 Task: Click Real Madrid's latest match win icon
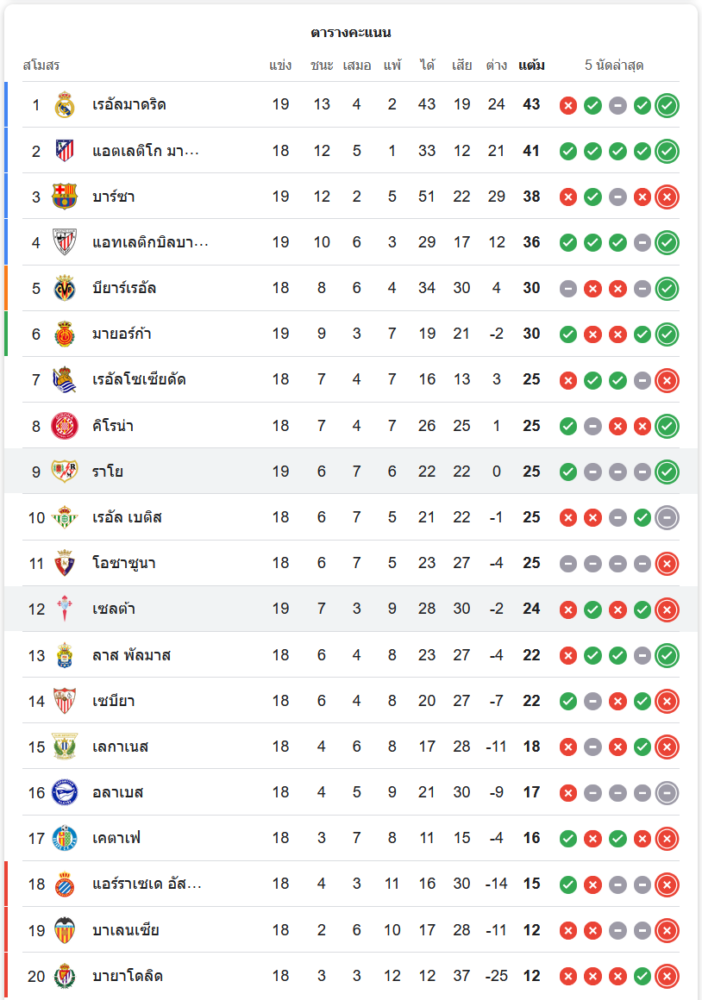(x=667, y=105)
